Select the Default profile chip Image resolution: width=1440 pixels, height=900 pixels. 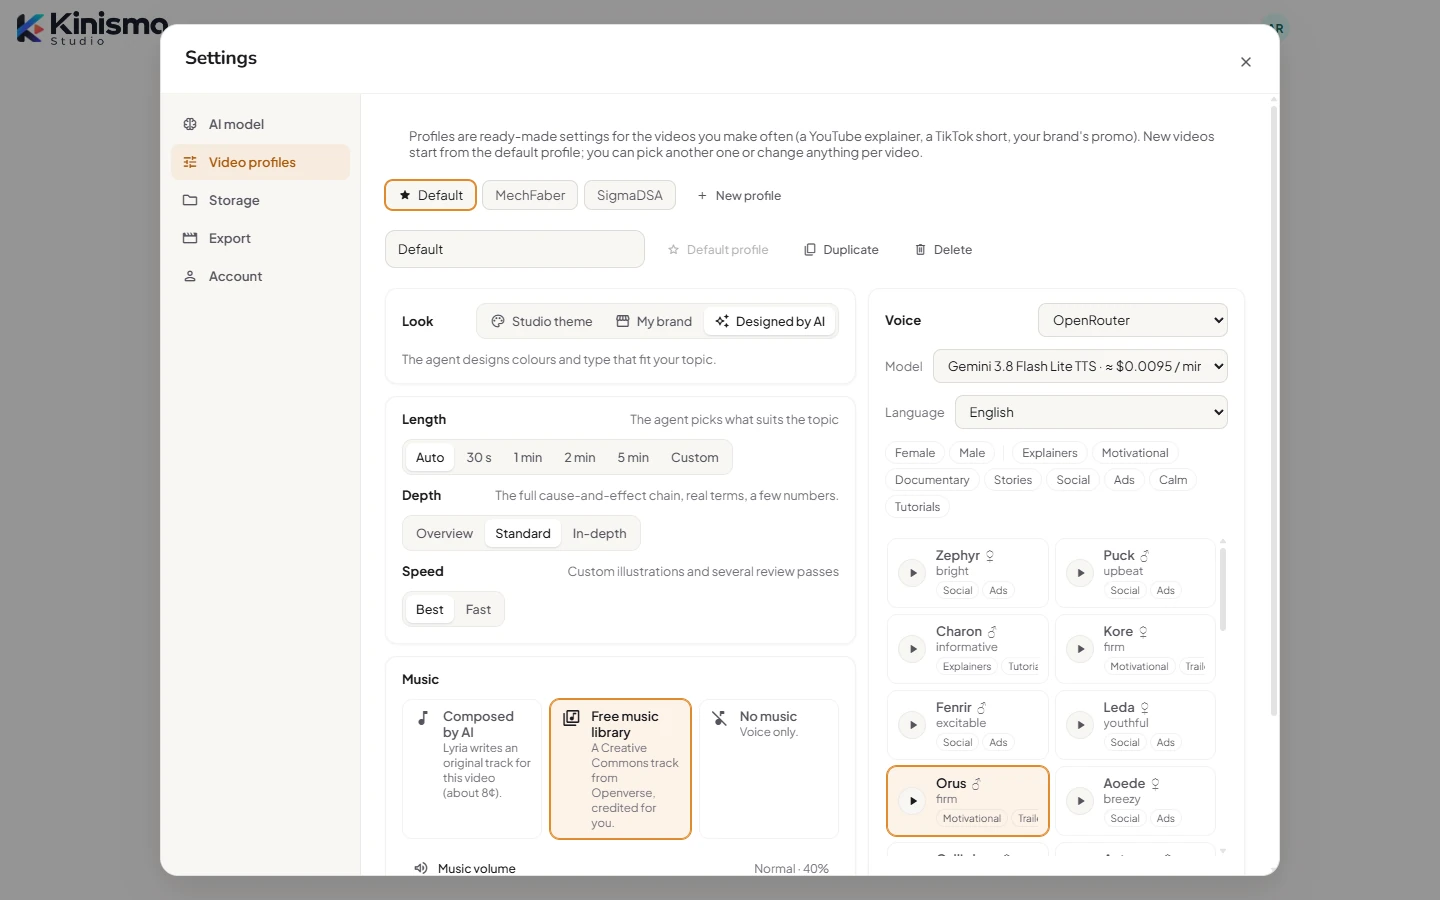(431, 195)
